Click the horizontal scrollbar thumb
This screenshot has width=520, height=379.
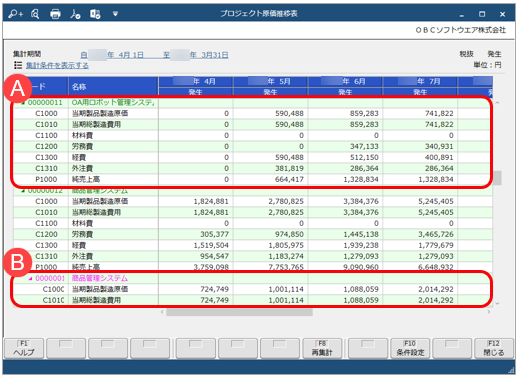click(x=239, y=312)
